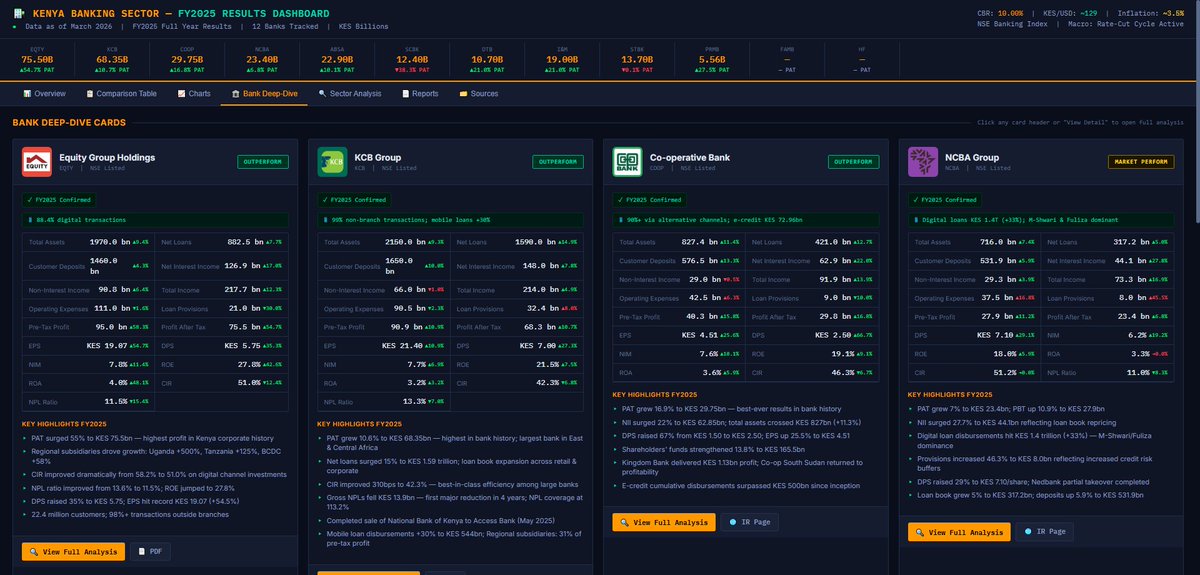
Task: Click KCB Group's OUTPERFORM rating badge
Action: pos(558,161)
